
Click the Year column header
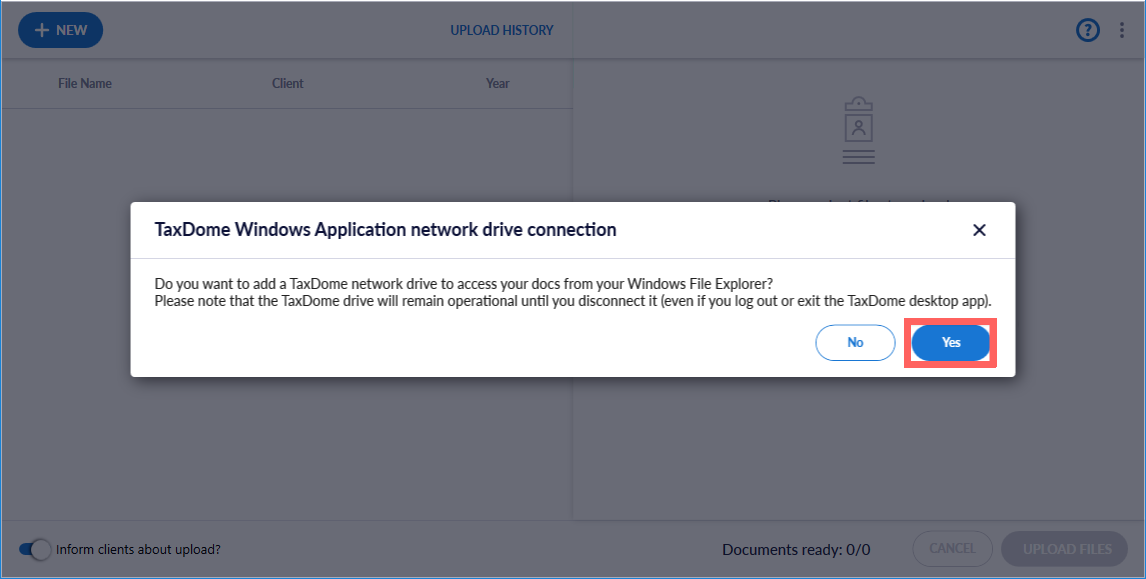pos(497,83)
